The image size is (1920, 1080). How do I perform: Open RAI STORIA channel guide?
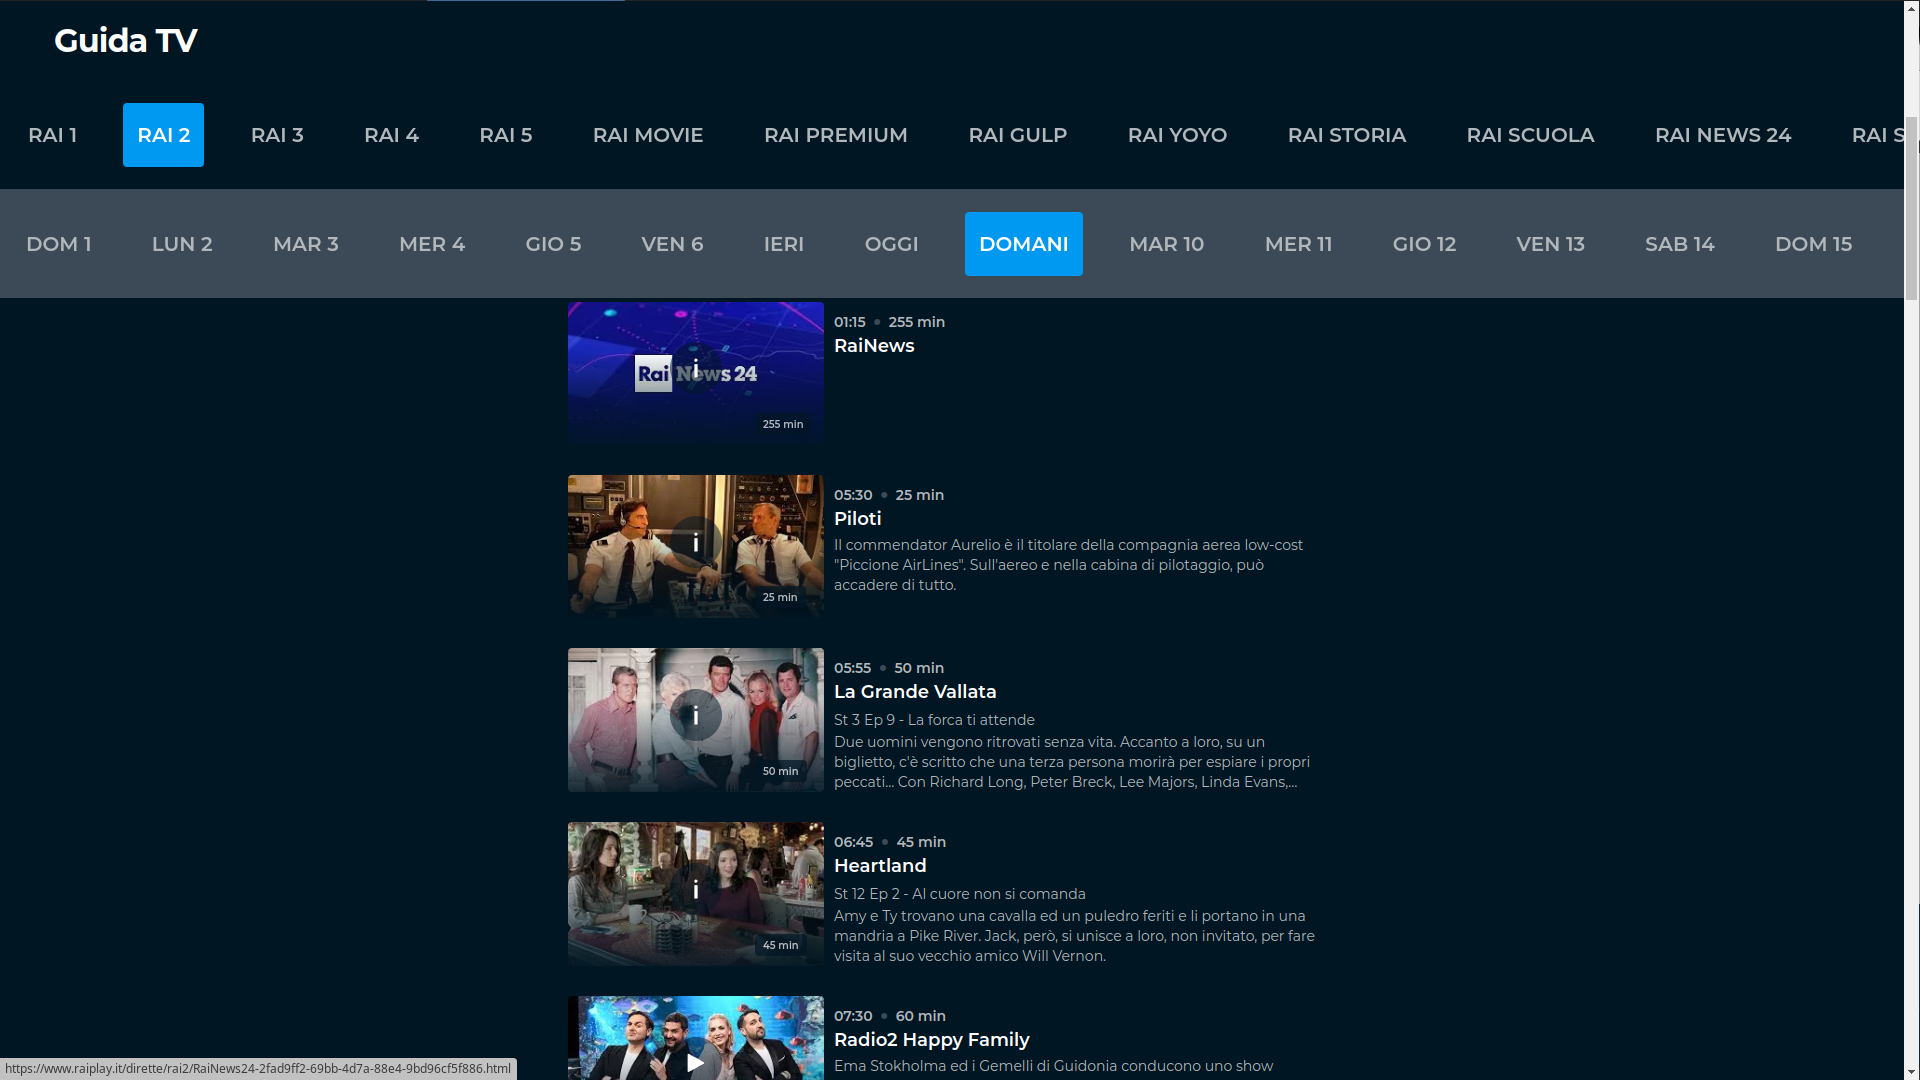pyautogui.click(x=1347, y=135)
